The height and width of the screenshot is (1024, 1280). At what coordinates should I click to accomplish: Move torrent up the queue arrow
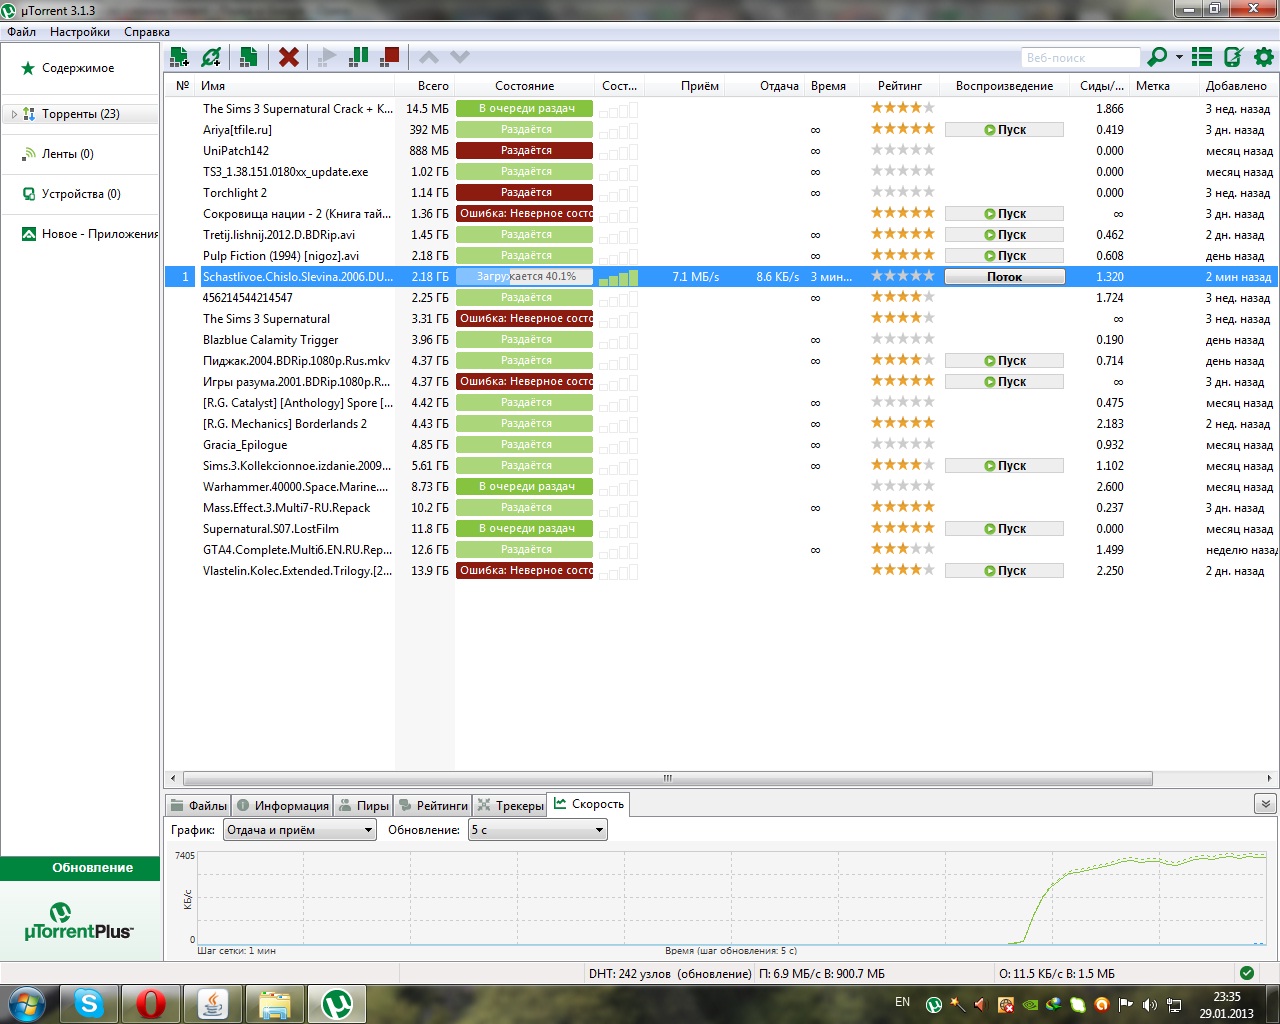[x=429, y=57]
